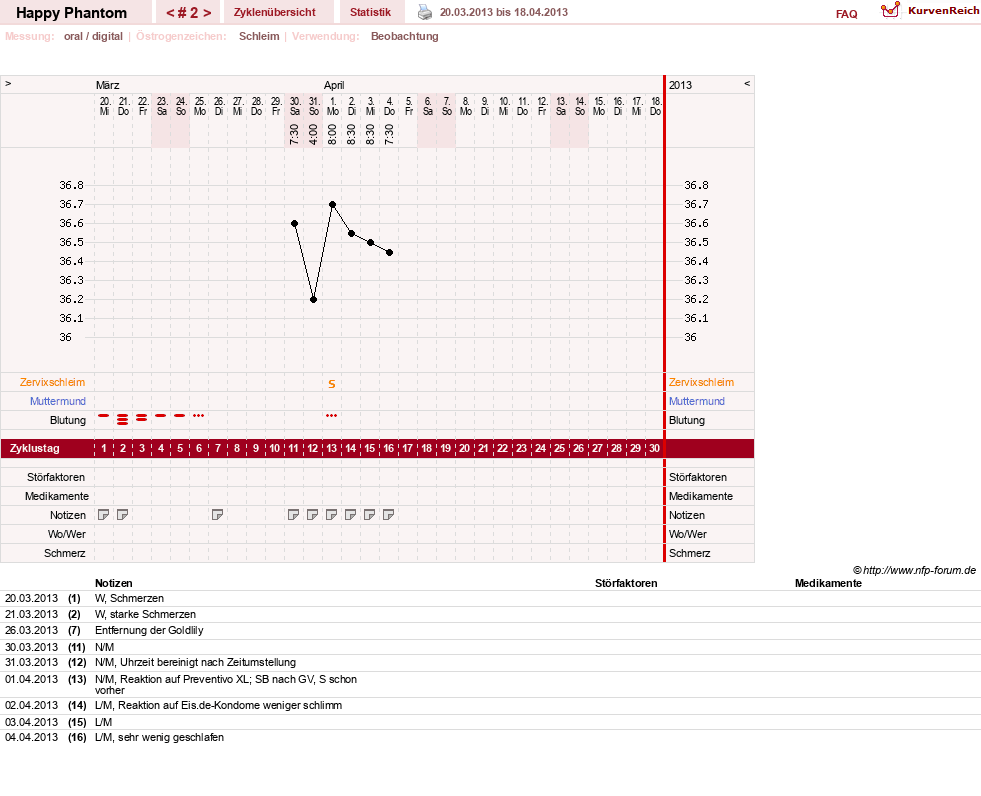Collapse chart with right-side arrow toggle
981x796 pixels.
click(746, 83)
